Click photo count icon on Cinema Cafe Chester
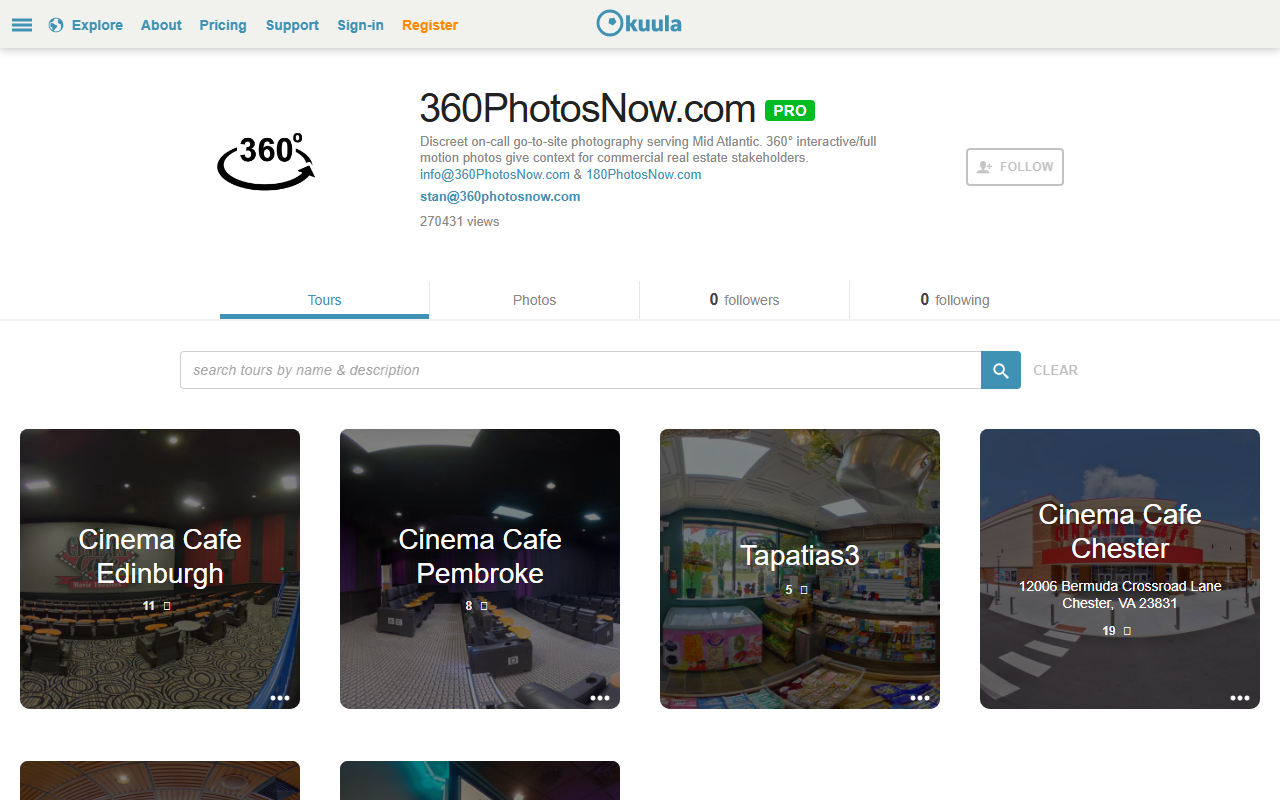The image size is (1280, 800). click(1127, 631)
